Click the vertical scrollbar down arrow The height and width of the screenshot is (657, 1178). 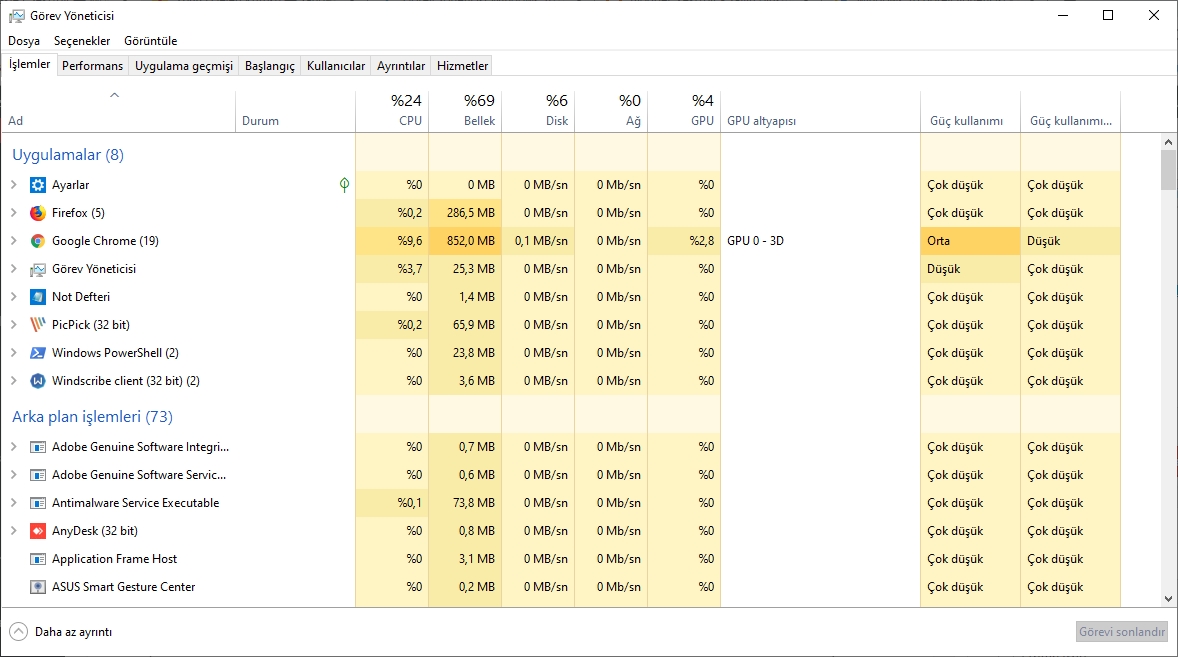click(x=1168, y=598)
